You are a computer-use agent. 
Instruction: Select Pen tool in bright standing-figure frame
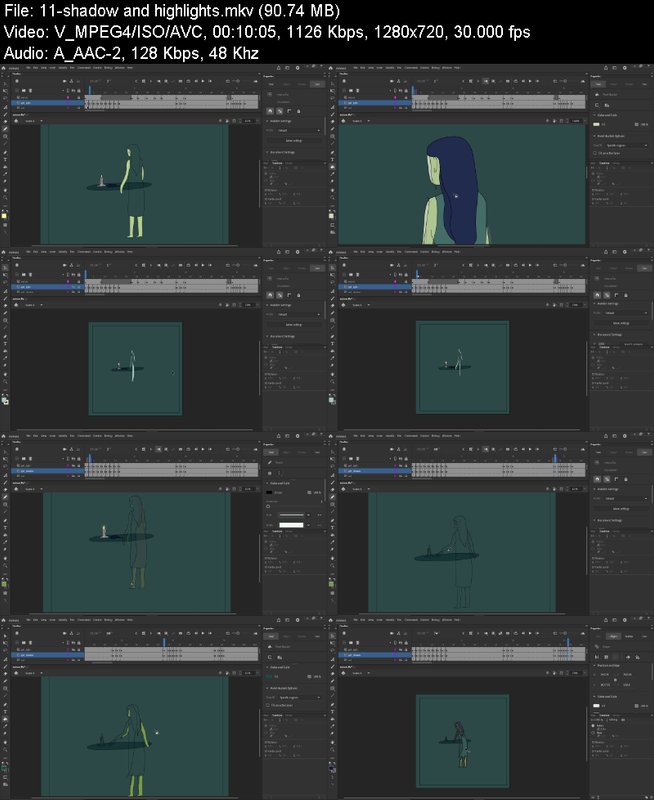[x=6, y=152]
